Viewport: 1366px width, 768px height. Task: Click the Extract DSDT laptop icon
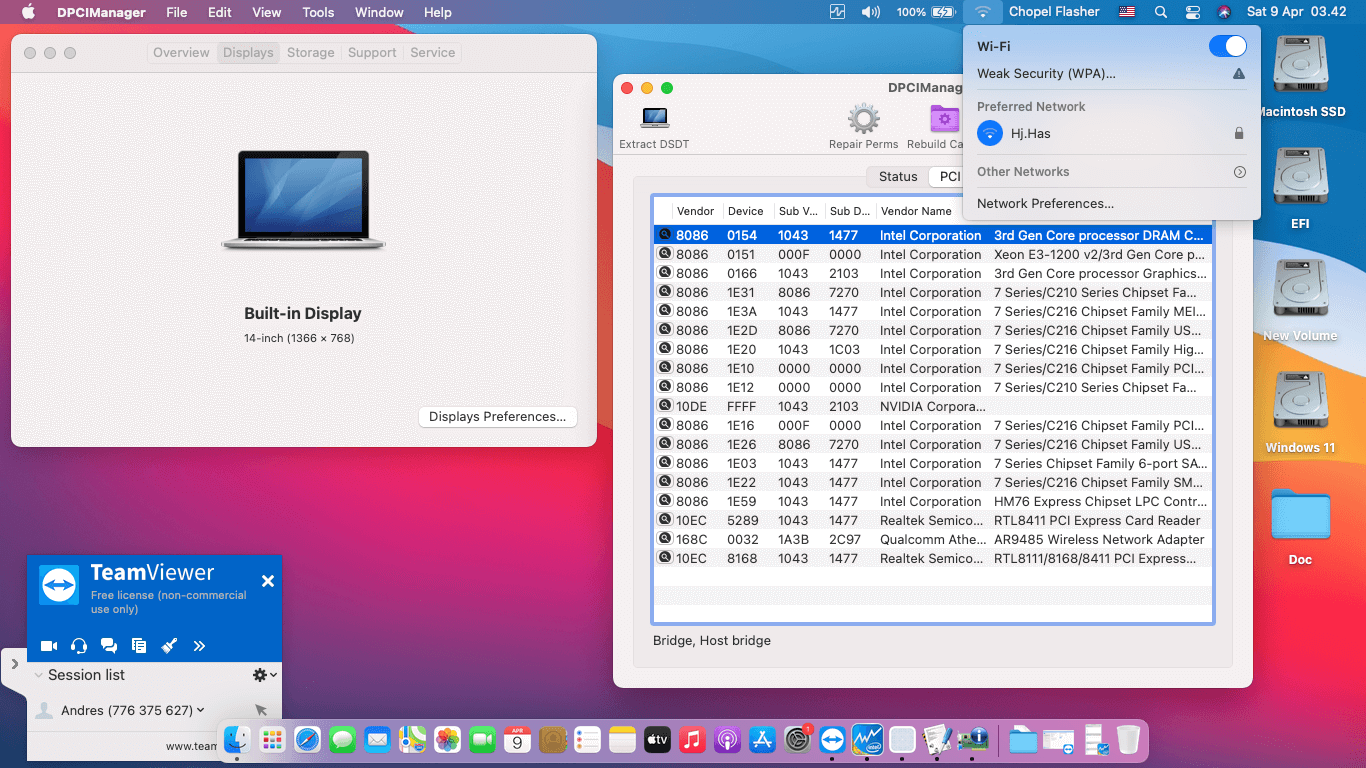[x=654, y=117]
